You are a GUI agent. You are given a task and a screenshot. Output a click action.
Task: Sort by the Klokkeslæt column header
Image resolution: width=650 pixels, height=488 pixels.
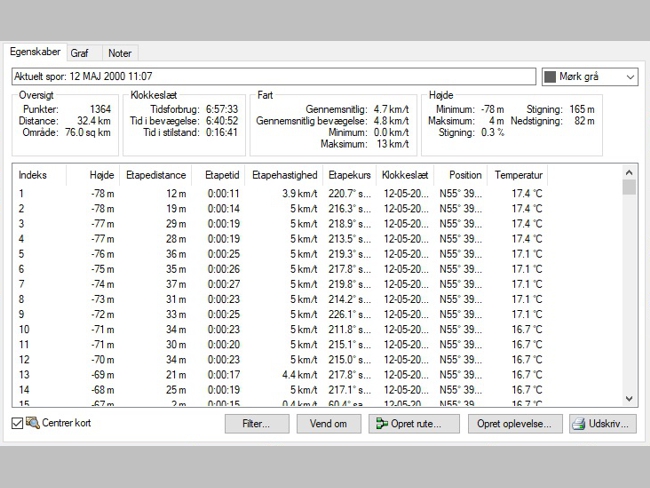pyautogui.click(x=405, y=175)
